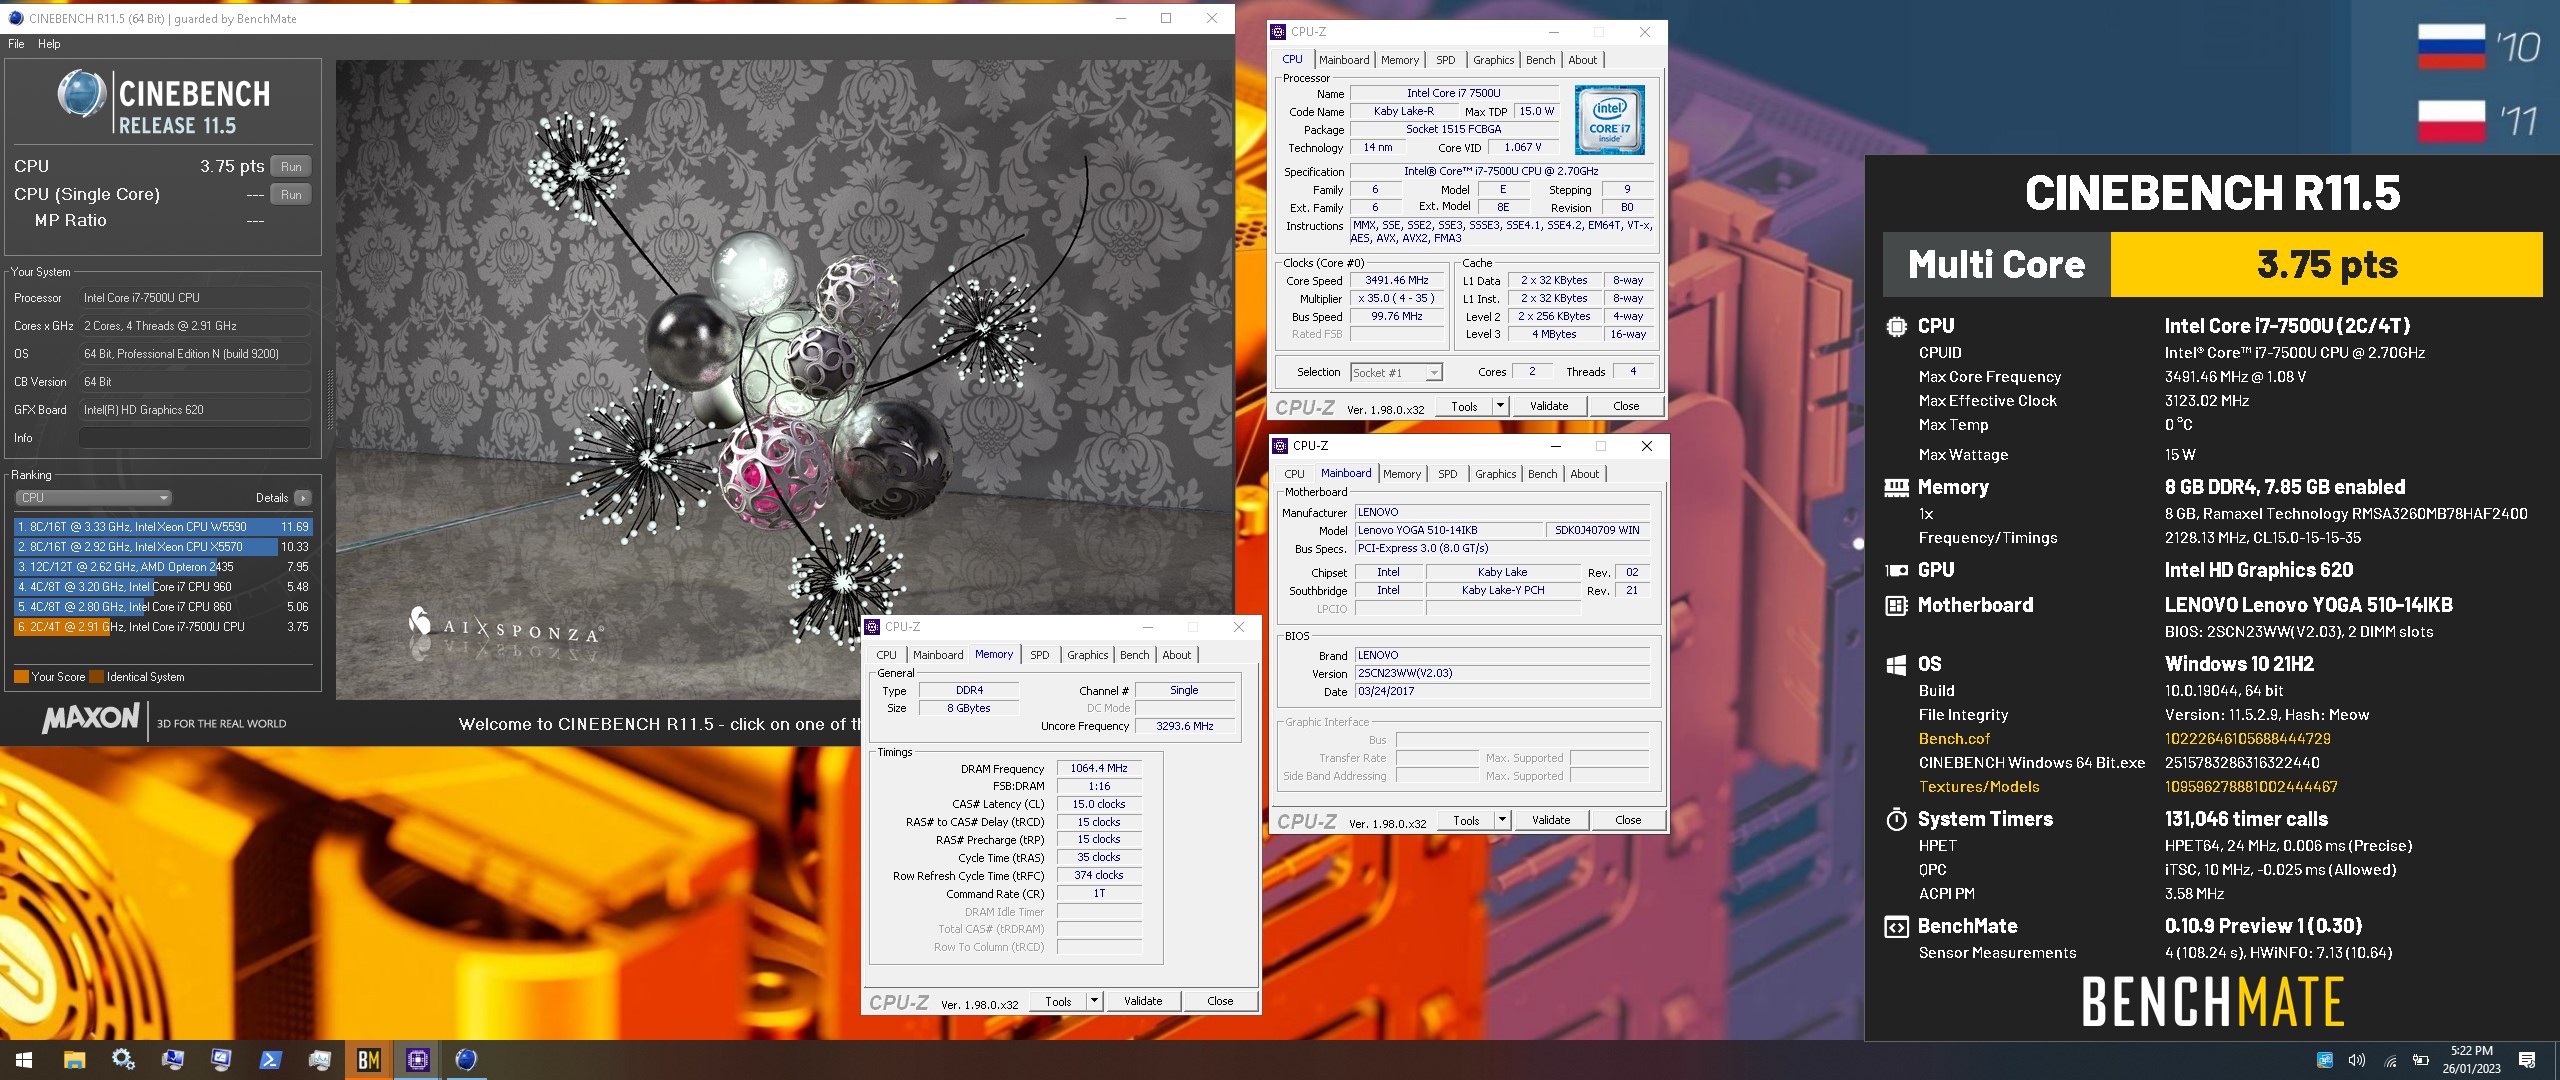Image resolution: width=2560 pixels, height=1080 pixels.
Task: Select Memory tab in CPU-Z Mainboard window
Action: tap(1401, 474)
